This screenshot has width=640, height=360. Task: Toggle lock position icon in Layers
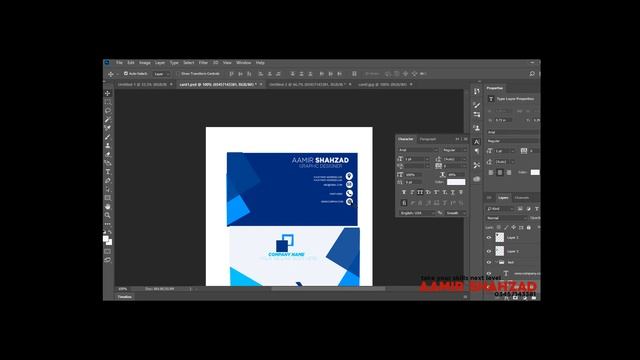point(513,227)
